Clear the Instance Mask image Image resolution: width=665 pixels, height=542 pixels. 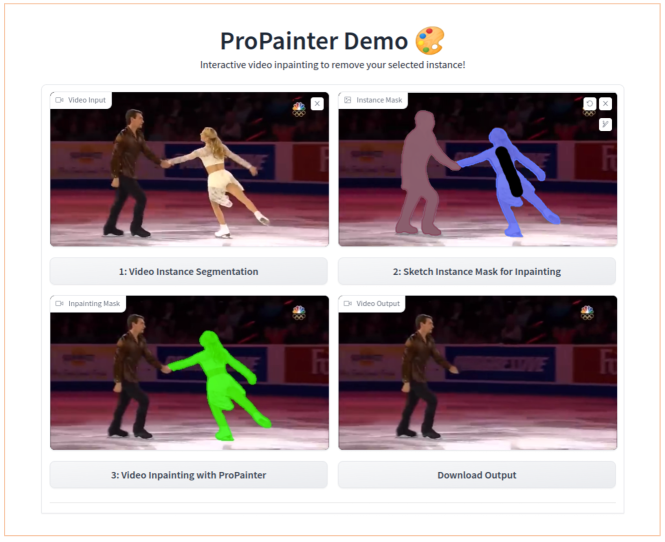[x=605, y=104]
